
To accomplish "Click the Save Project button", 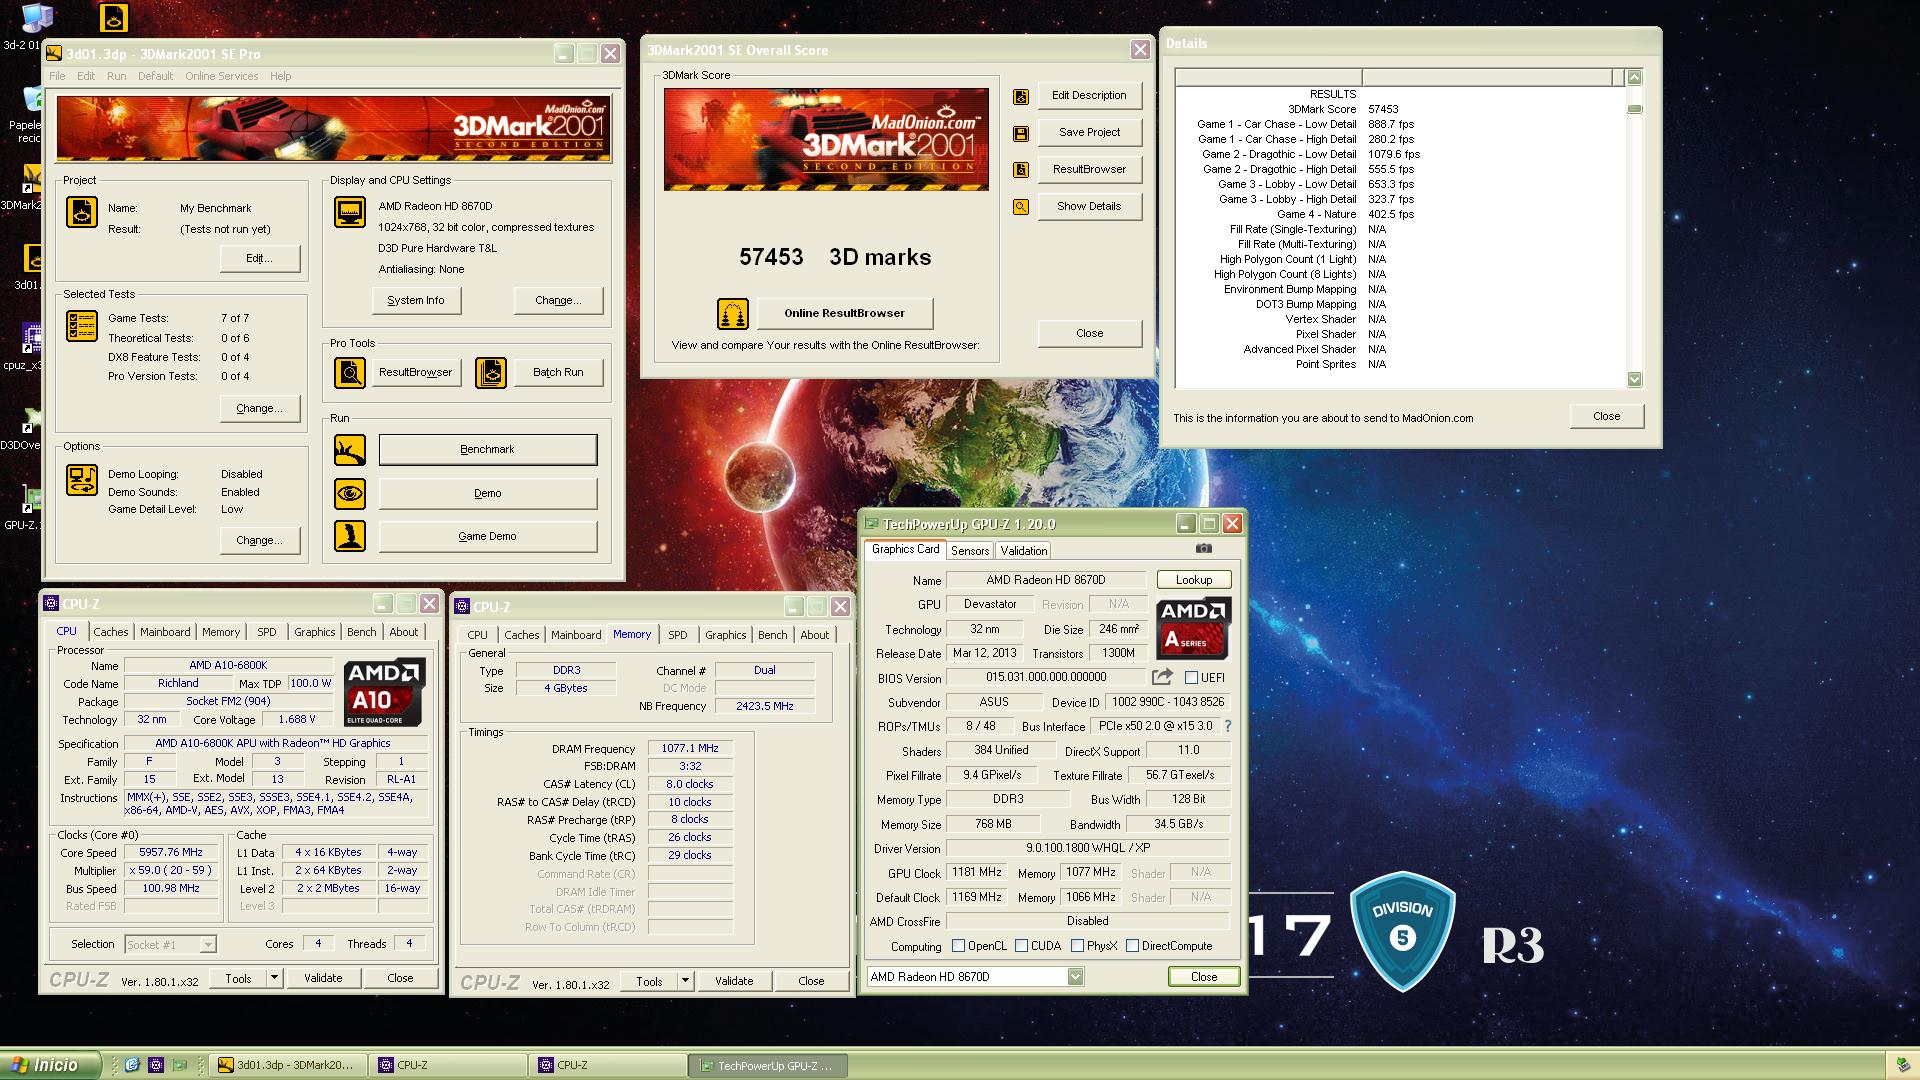I will point(1090,133).
